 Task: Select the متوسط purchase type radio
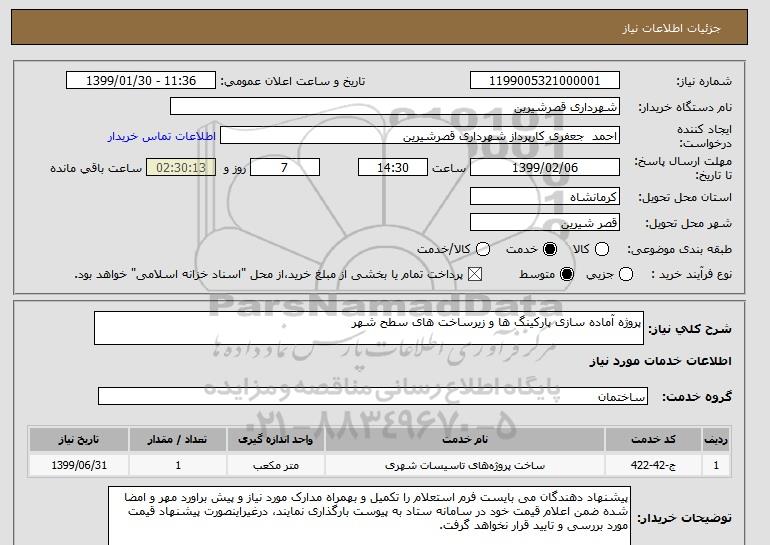coord(567,274)
